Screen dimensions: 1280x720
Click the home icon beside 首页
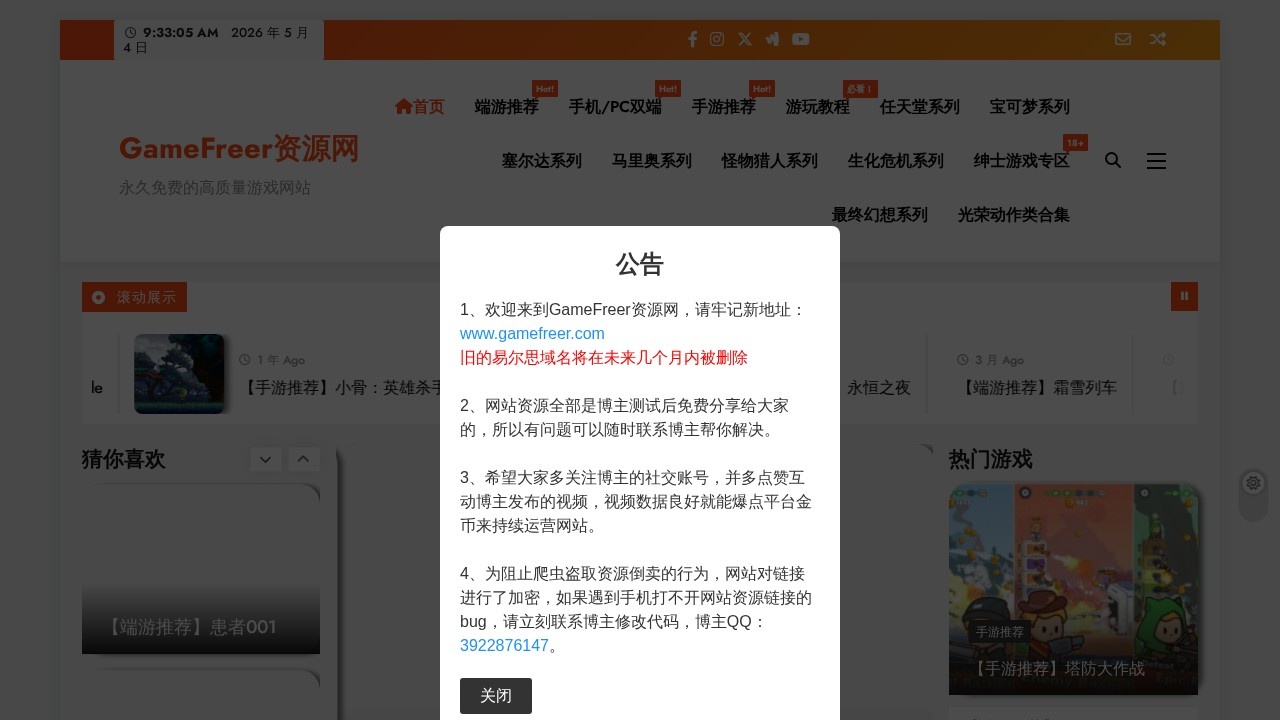(x=403, y=106)
